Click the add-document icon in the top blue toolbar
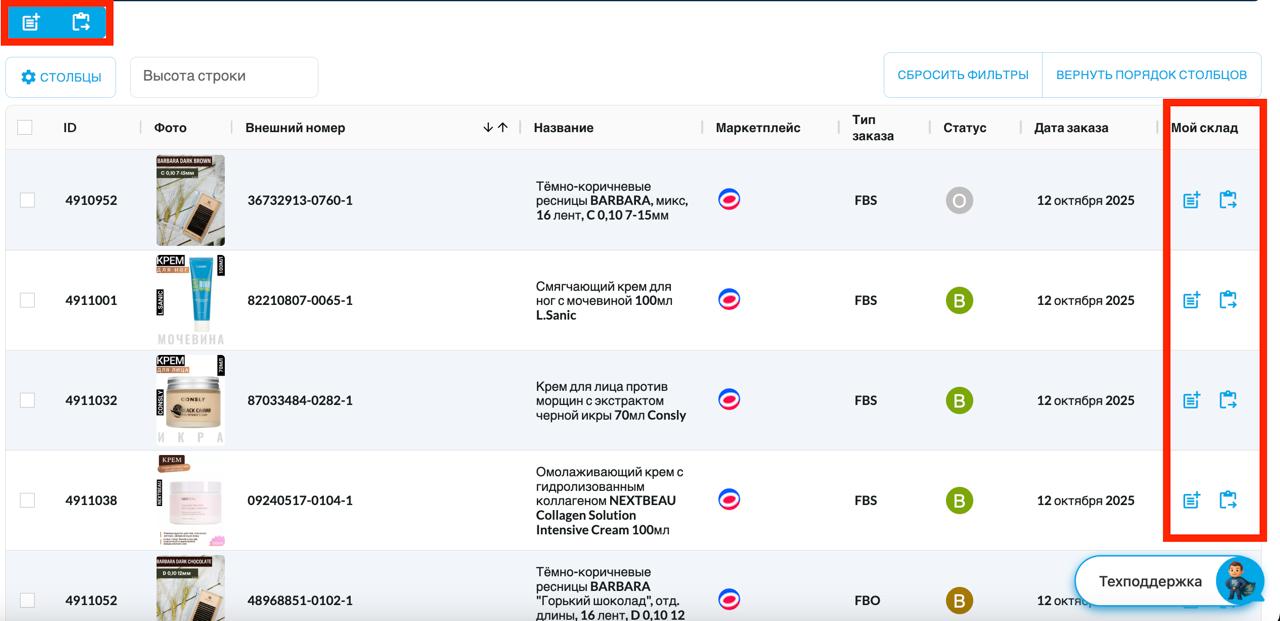This screenshot has height=621, width=1280. (31, 23)
